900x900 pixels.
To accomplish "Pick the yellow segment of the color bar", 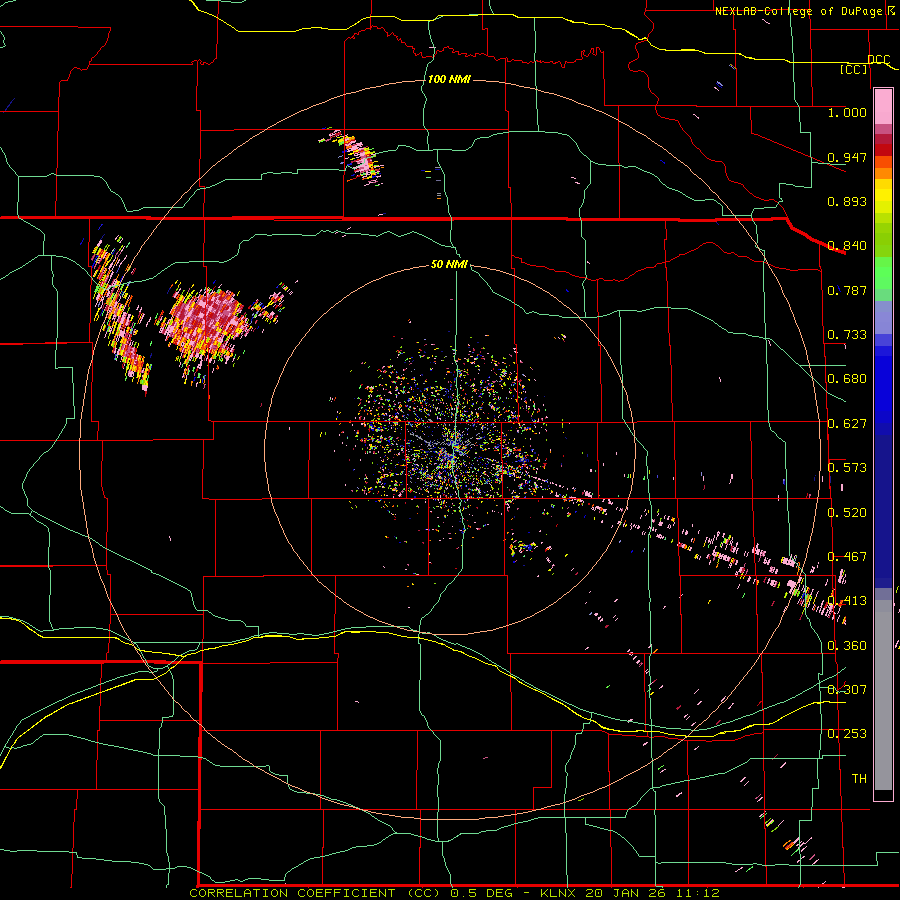I will click(x=883, y=197).
